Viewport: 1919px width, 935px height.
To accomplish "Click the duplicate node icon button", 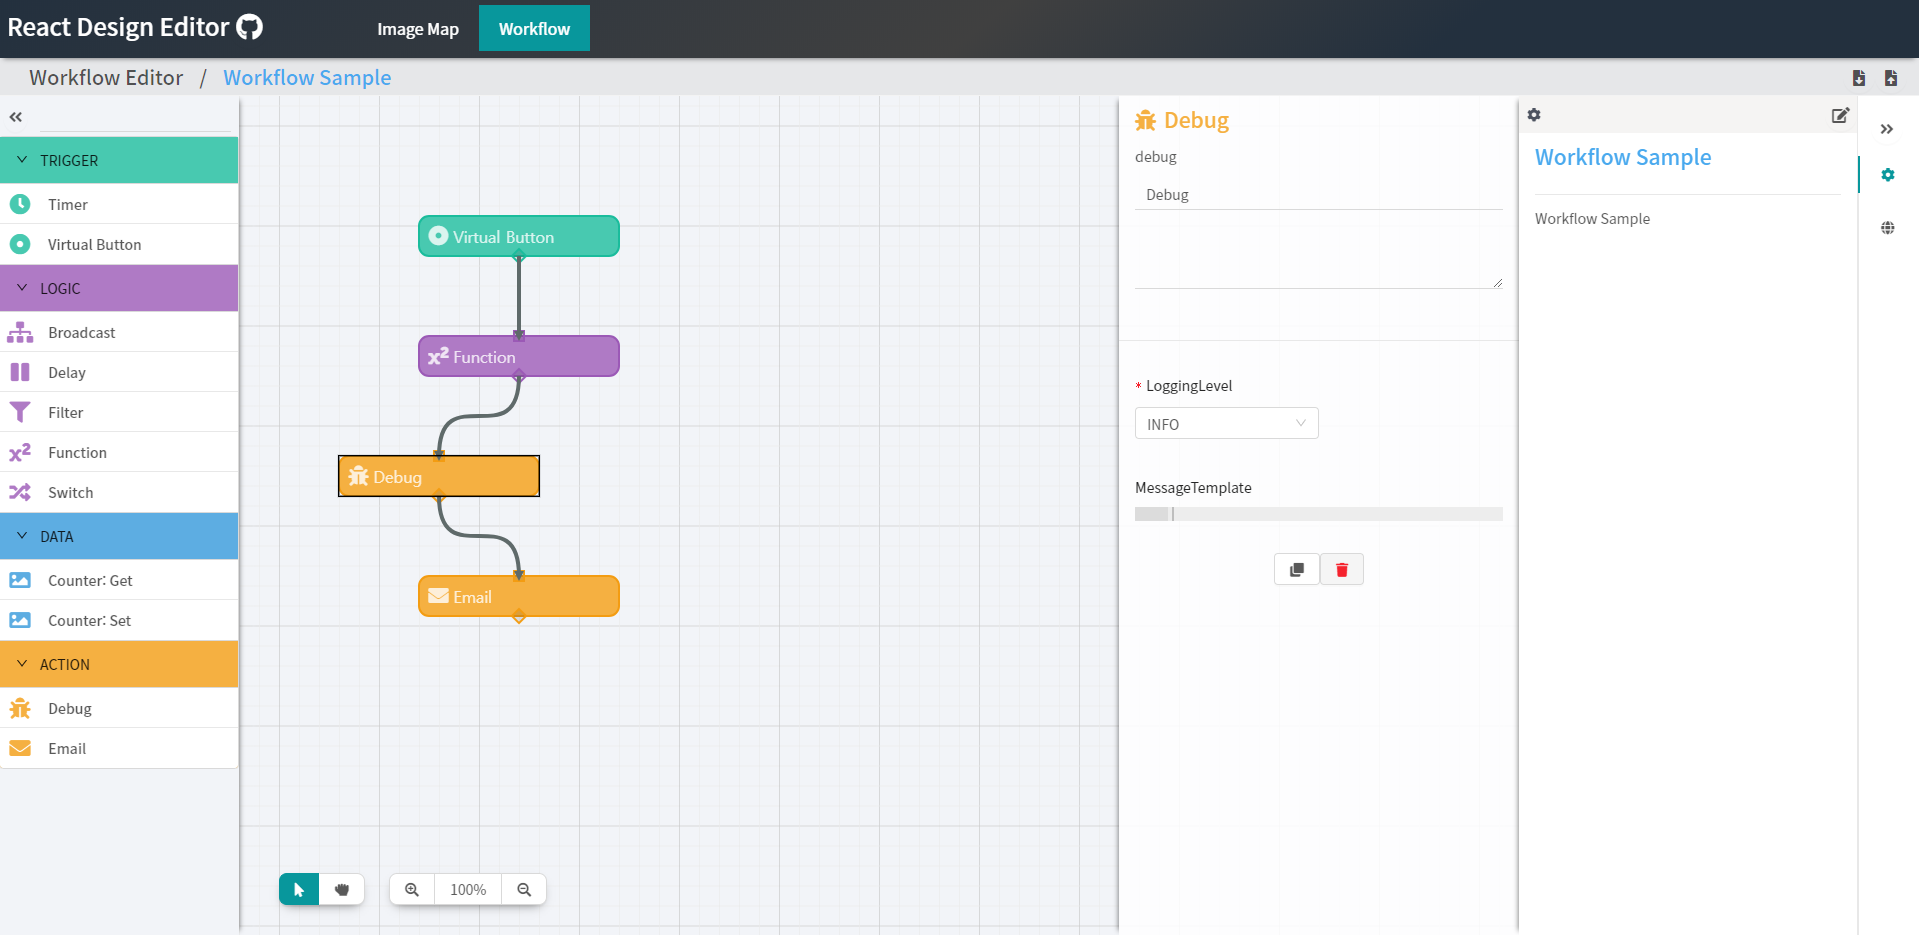I will coord(1297,569).
